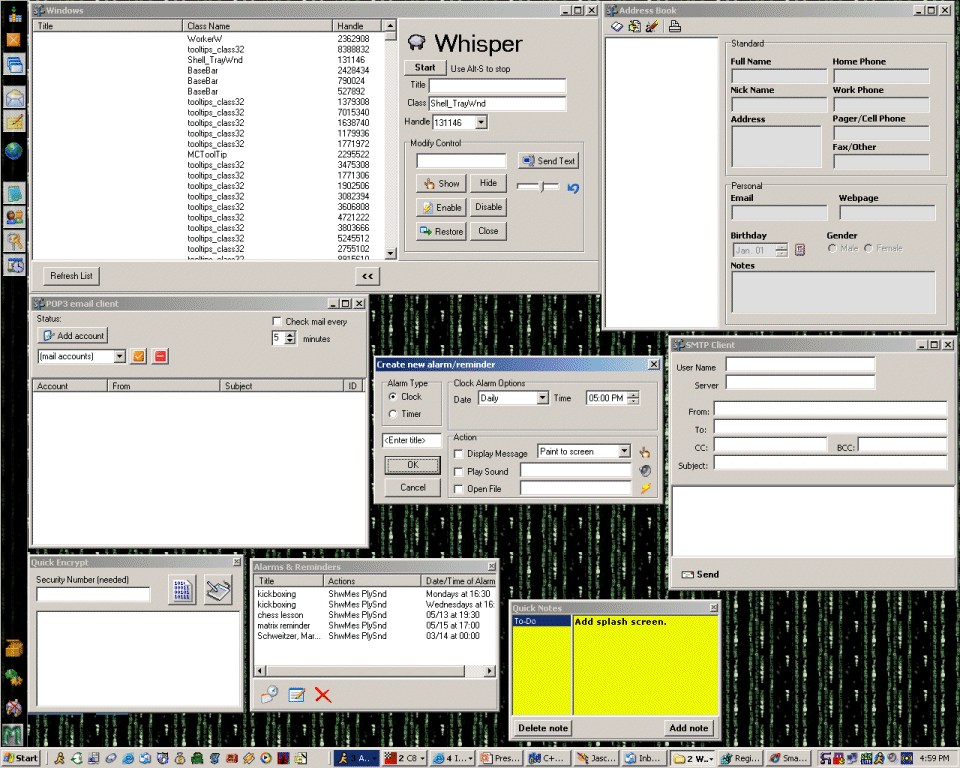Enable the Display Message checkbox
This screenshot has height=768, width=960.
[458, 454]
